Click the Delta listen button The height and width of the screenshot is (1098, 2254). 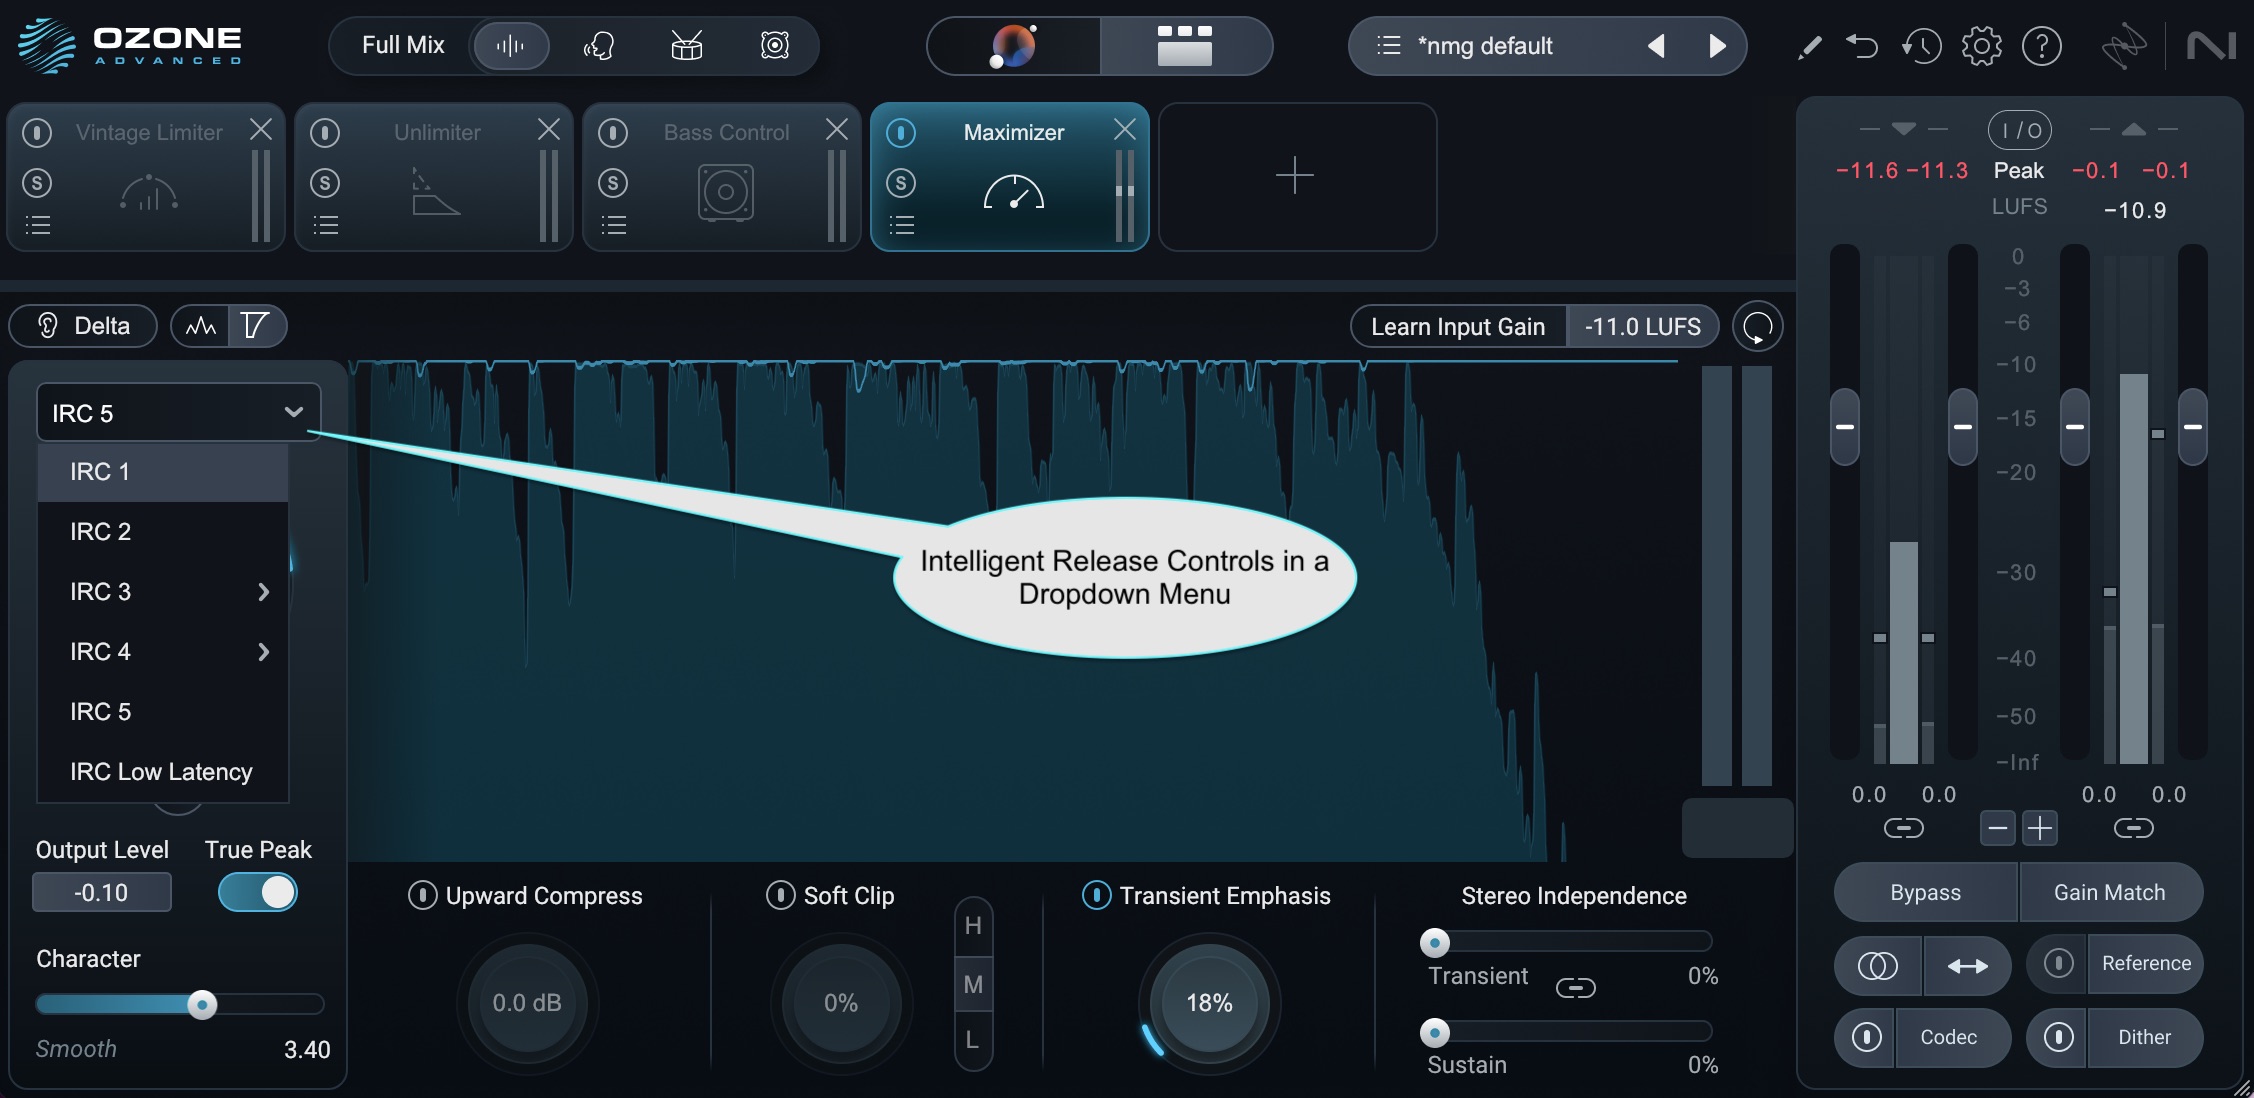[x=83, y=326]
